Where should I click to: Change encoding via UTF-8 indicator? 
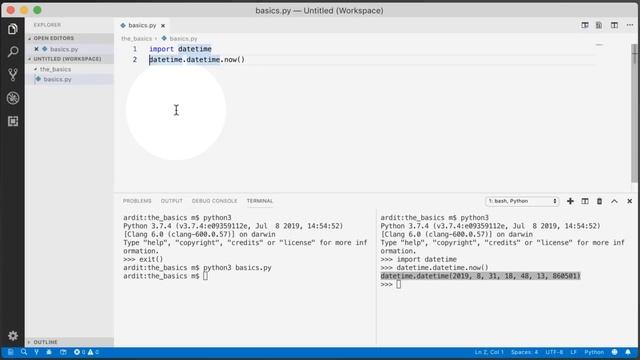pyautogui.click(x=554, y=352)
